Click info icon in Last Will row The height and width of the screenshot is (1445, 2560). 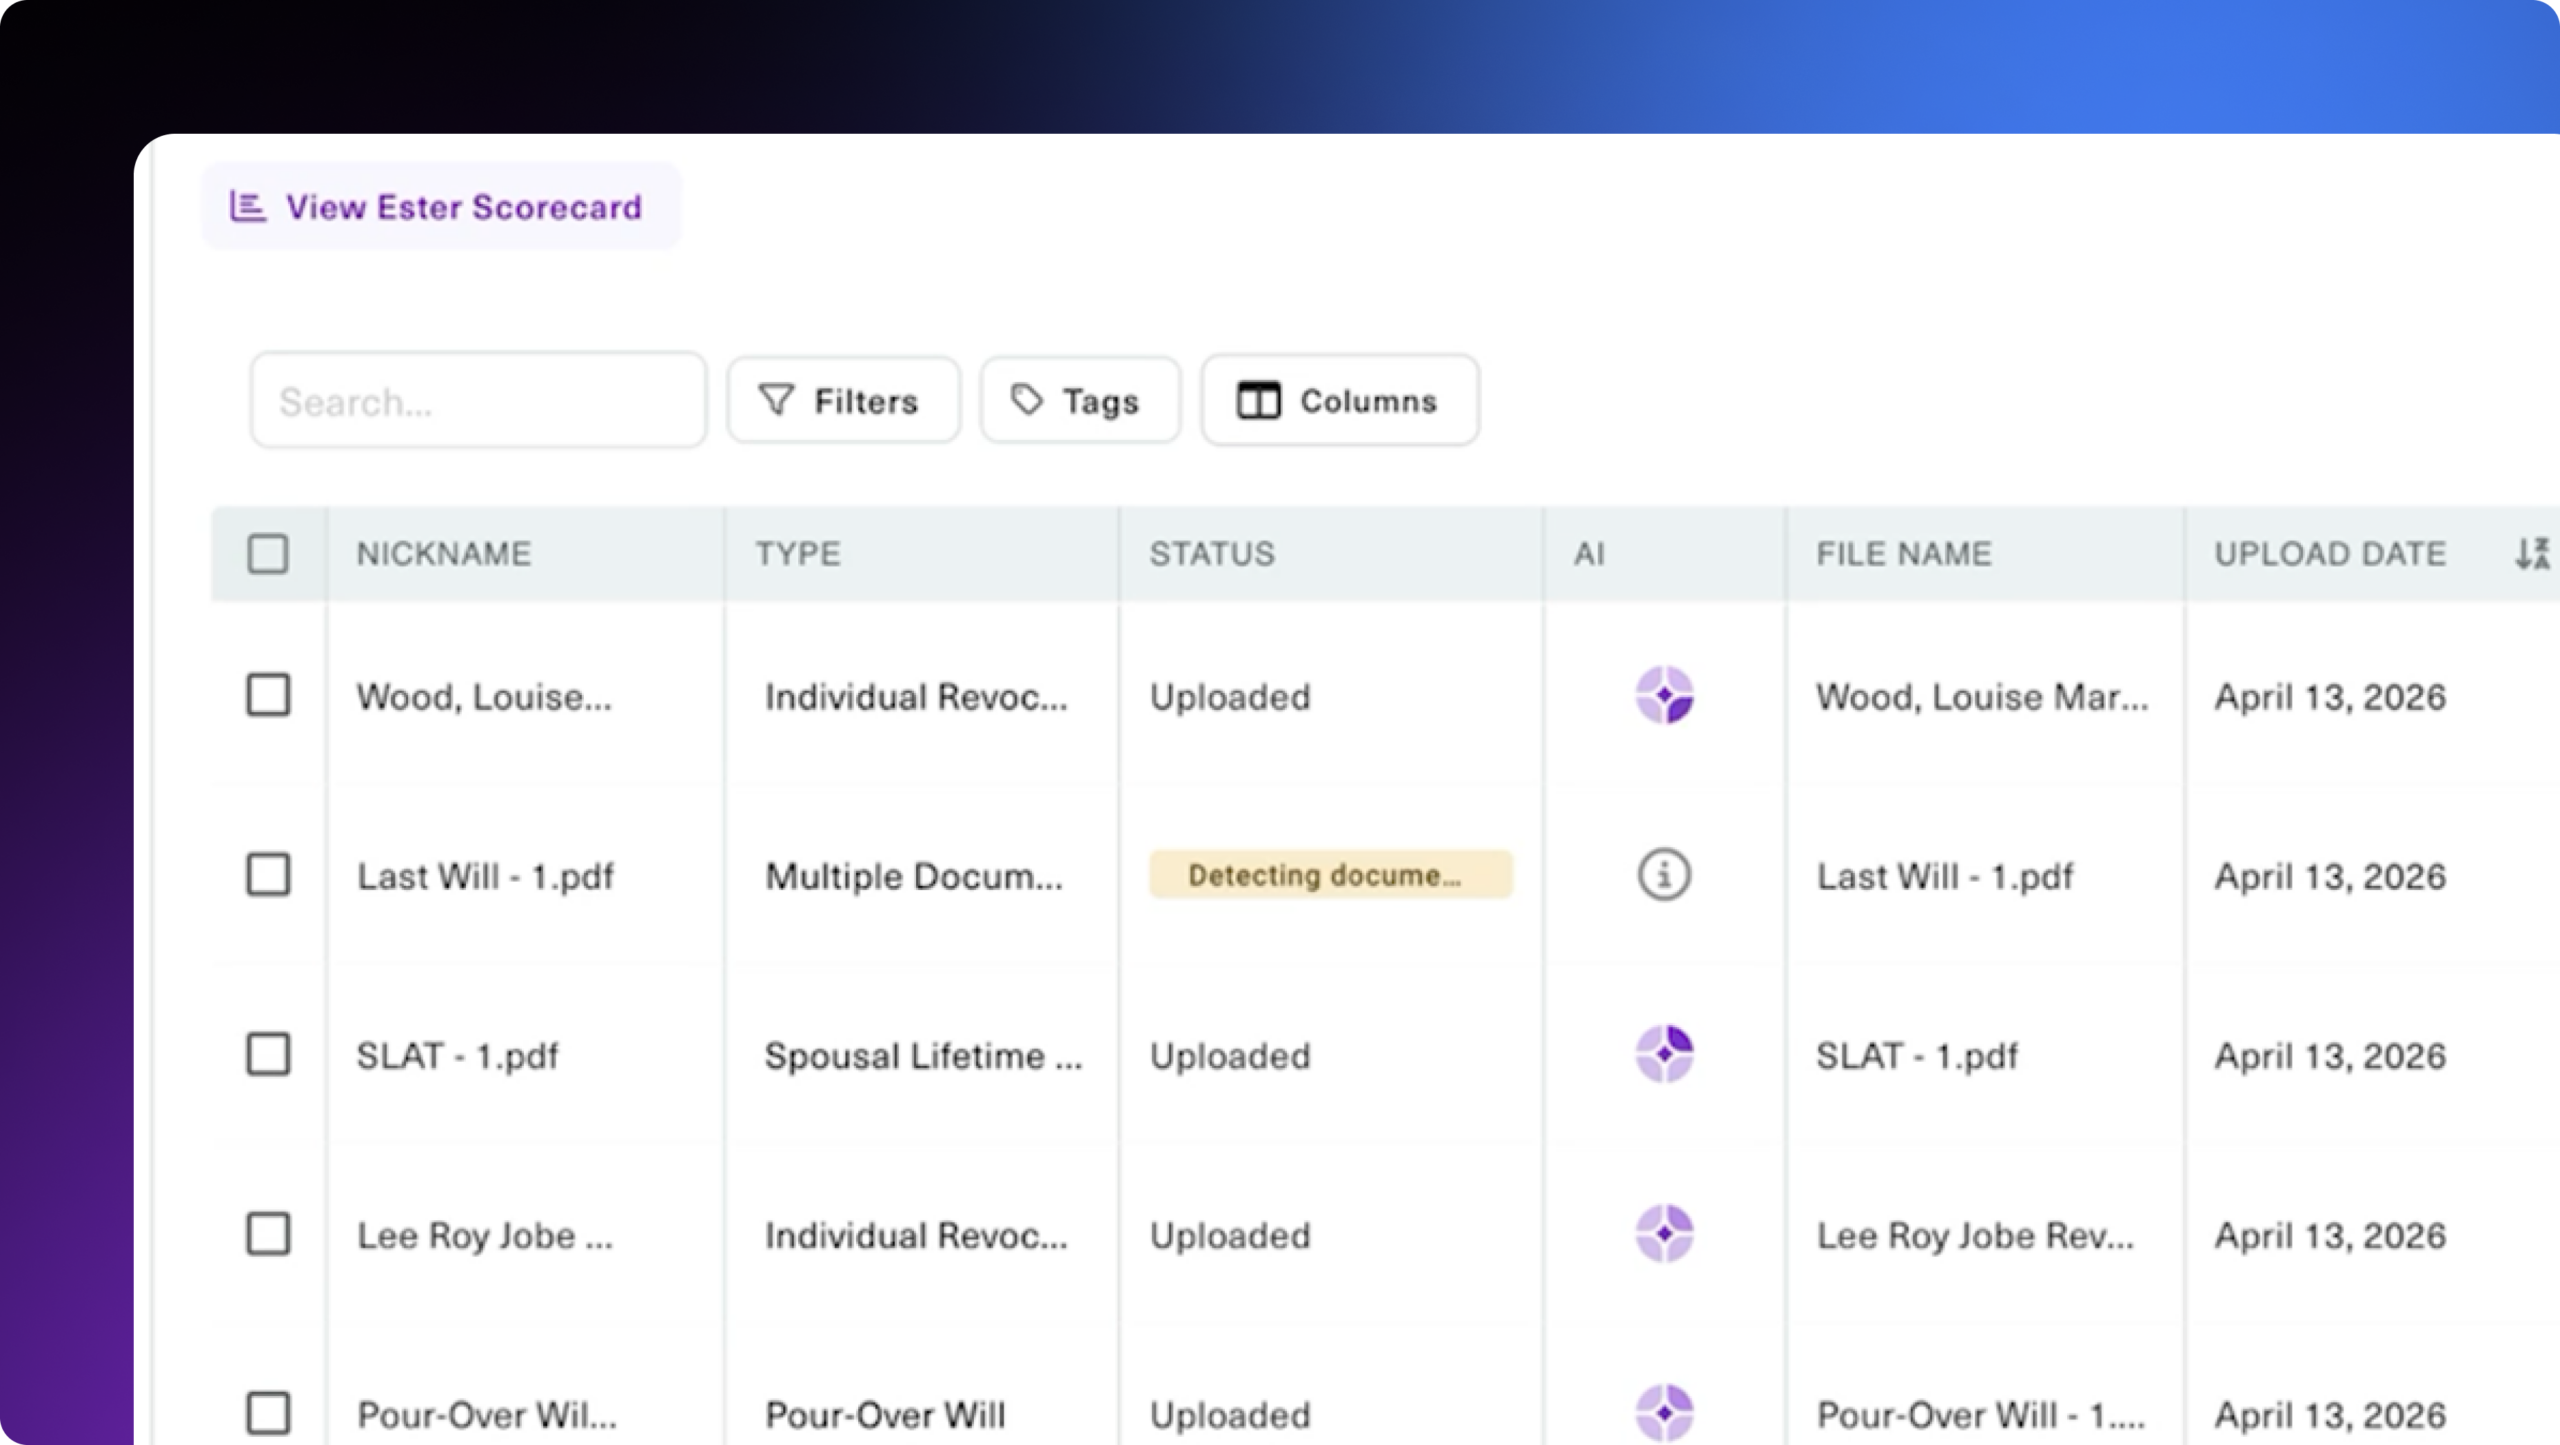1664,875
